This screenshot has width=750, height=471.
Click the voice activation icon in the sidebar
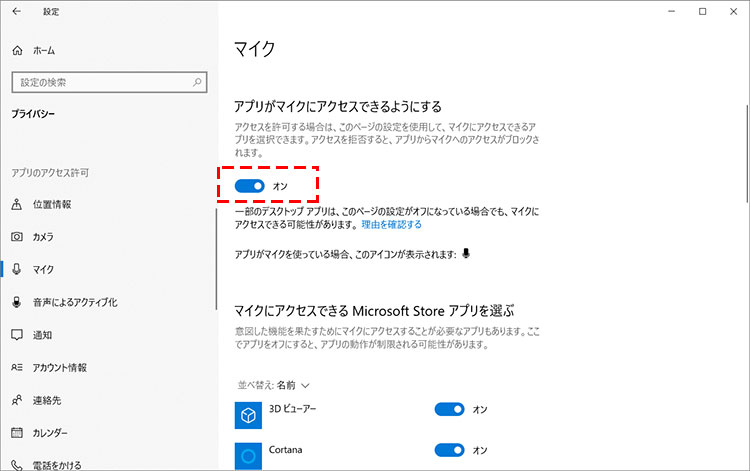[17, 302]
